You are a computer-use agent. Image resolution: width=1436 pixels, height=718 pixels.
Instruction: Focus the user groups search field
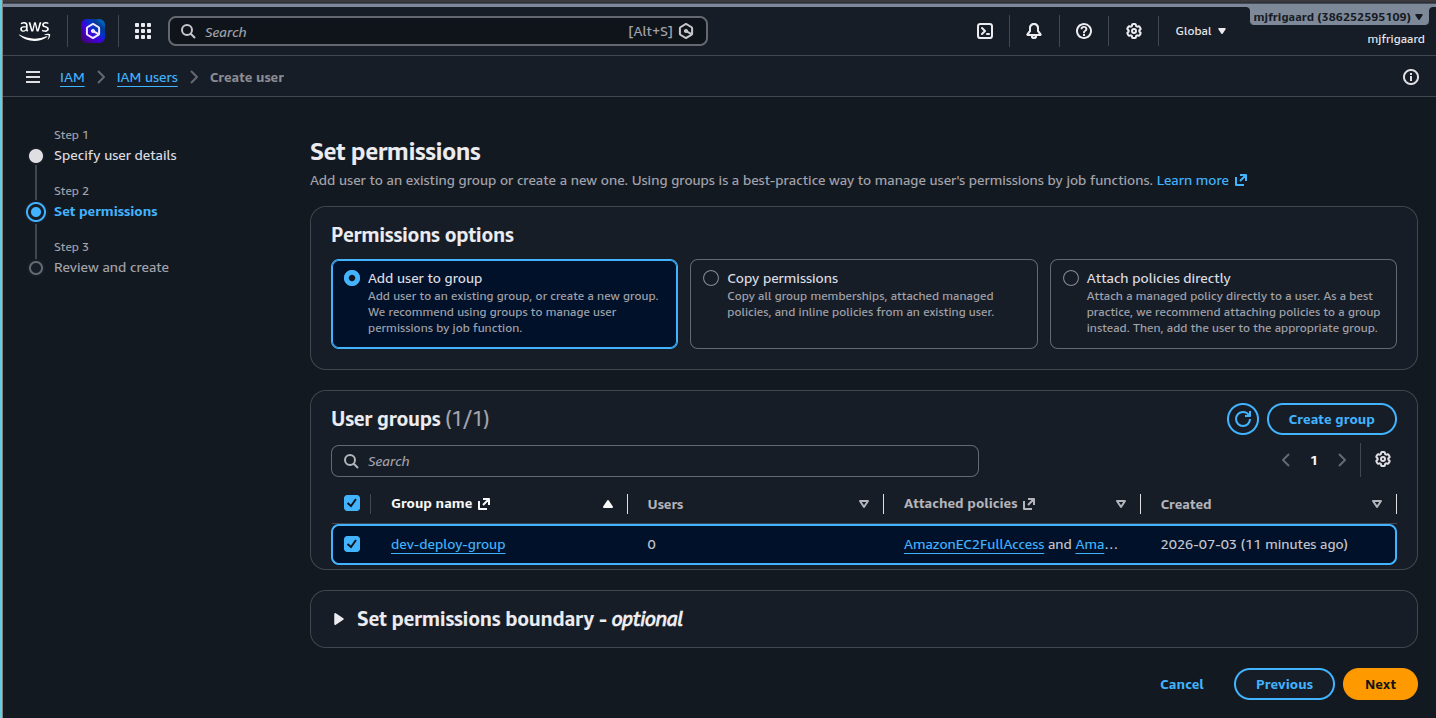(655, 461)
